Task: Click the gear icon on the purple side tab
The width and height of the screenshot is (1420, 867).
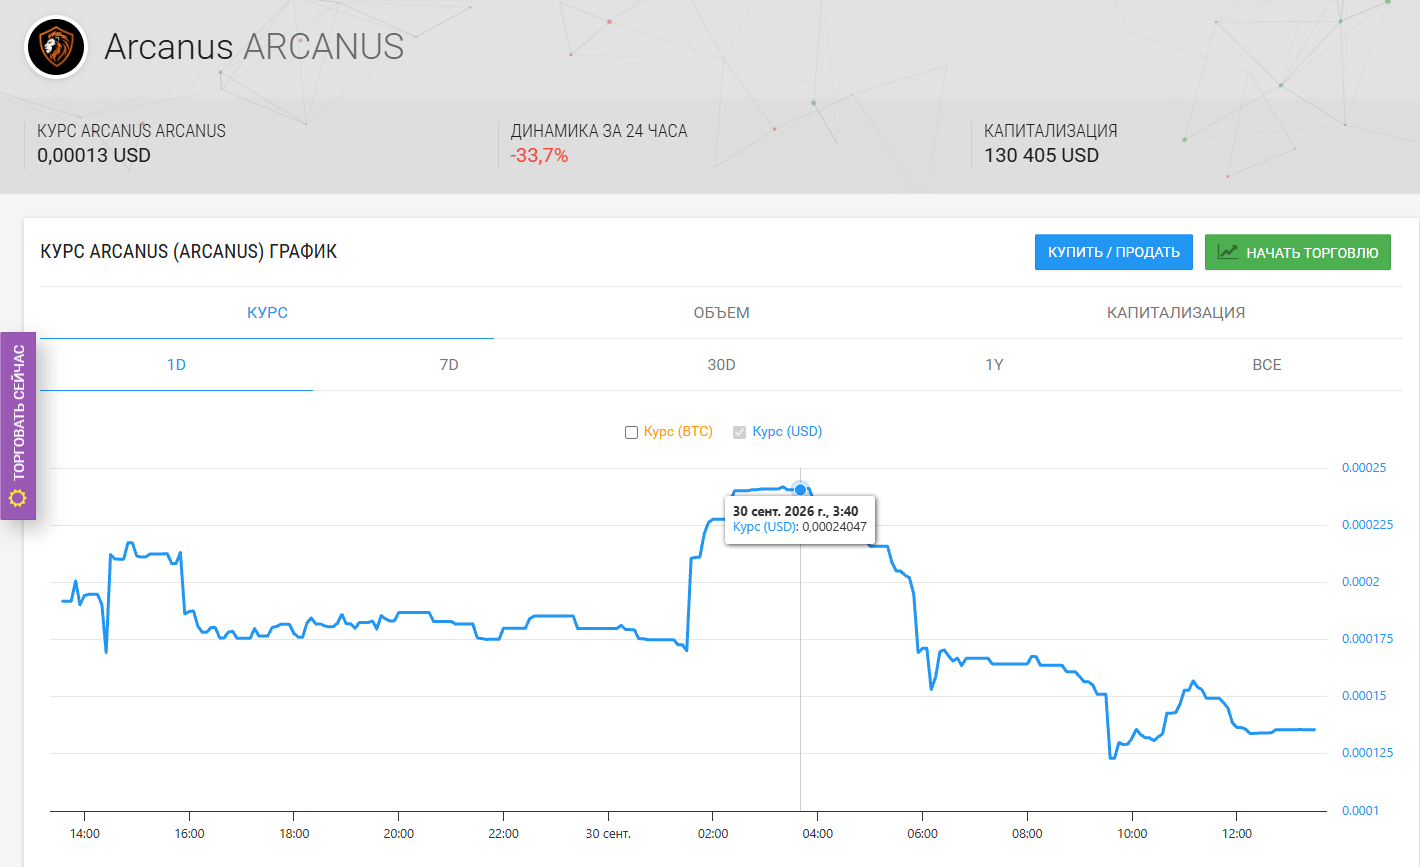Action: point(17,497)
